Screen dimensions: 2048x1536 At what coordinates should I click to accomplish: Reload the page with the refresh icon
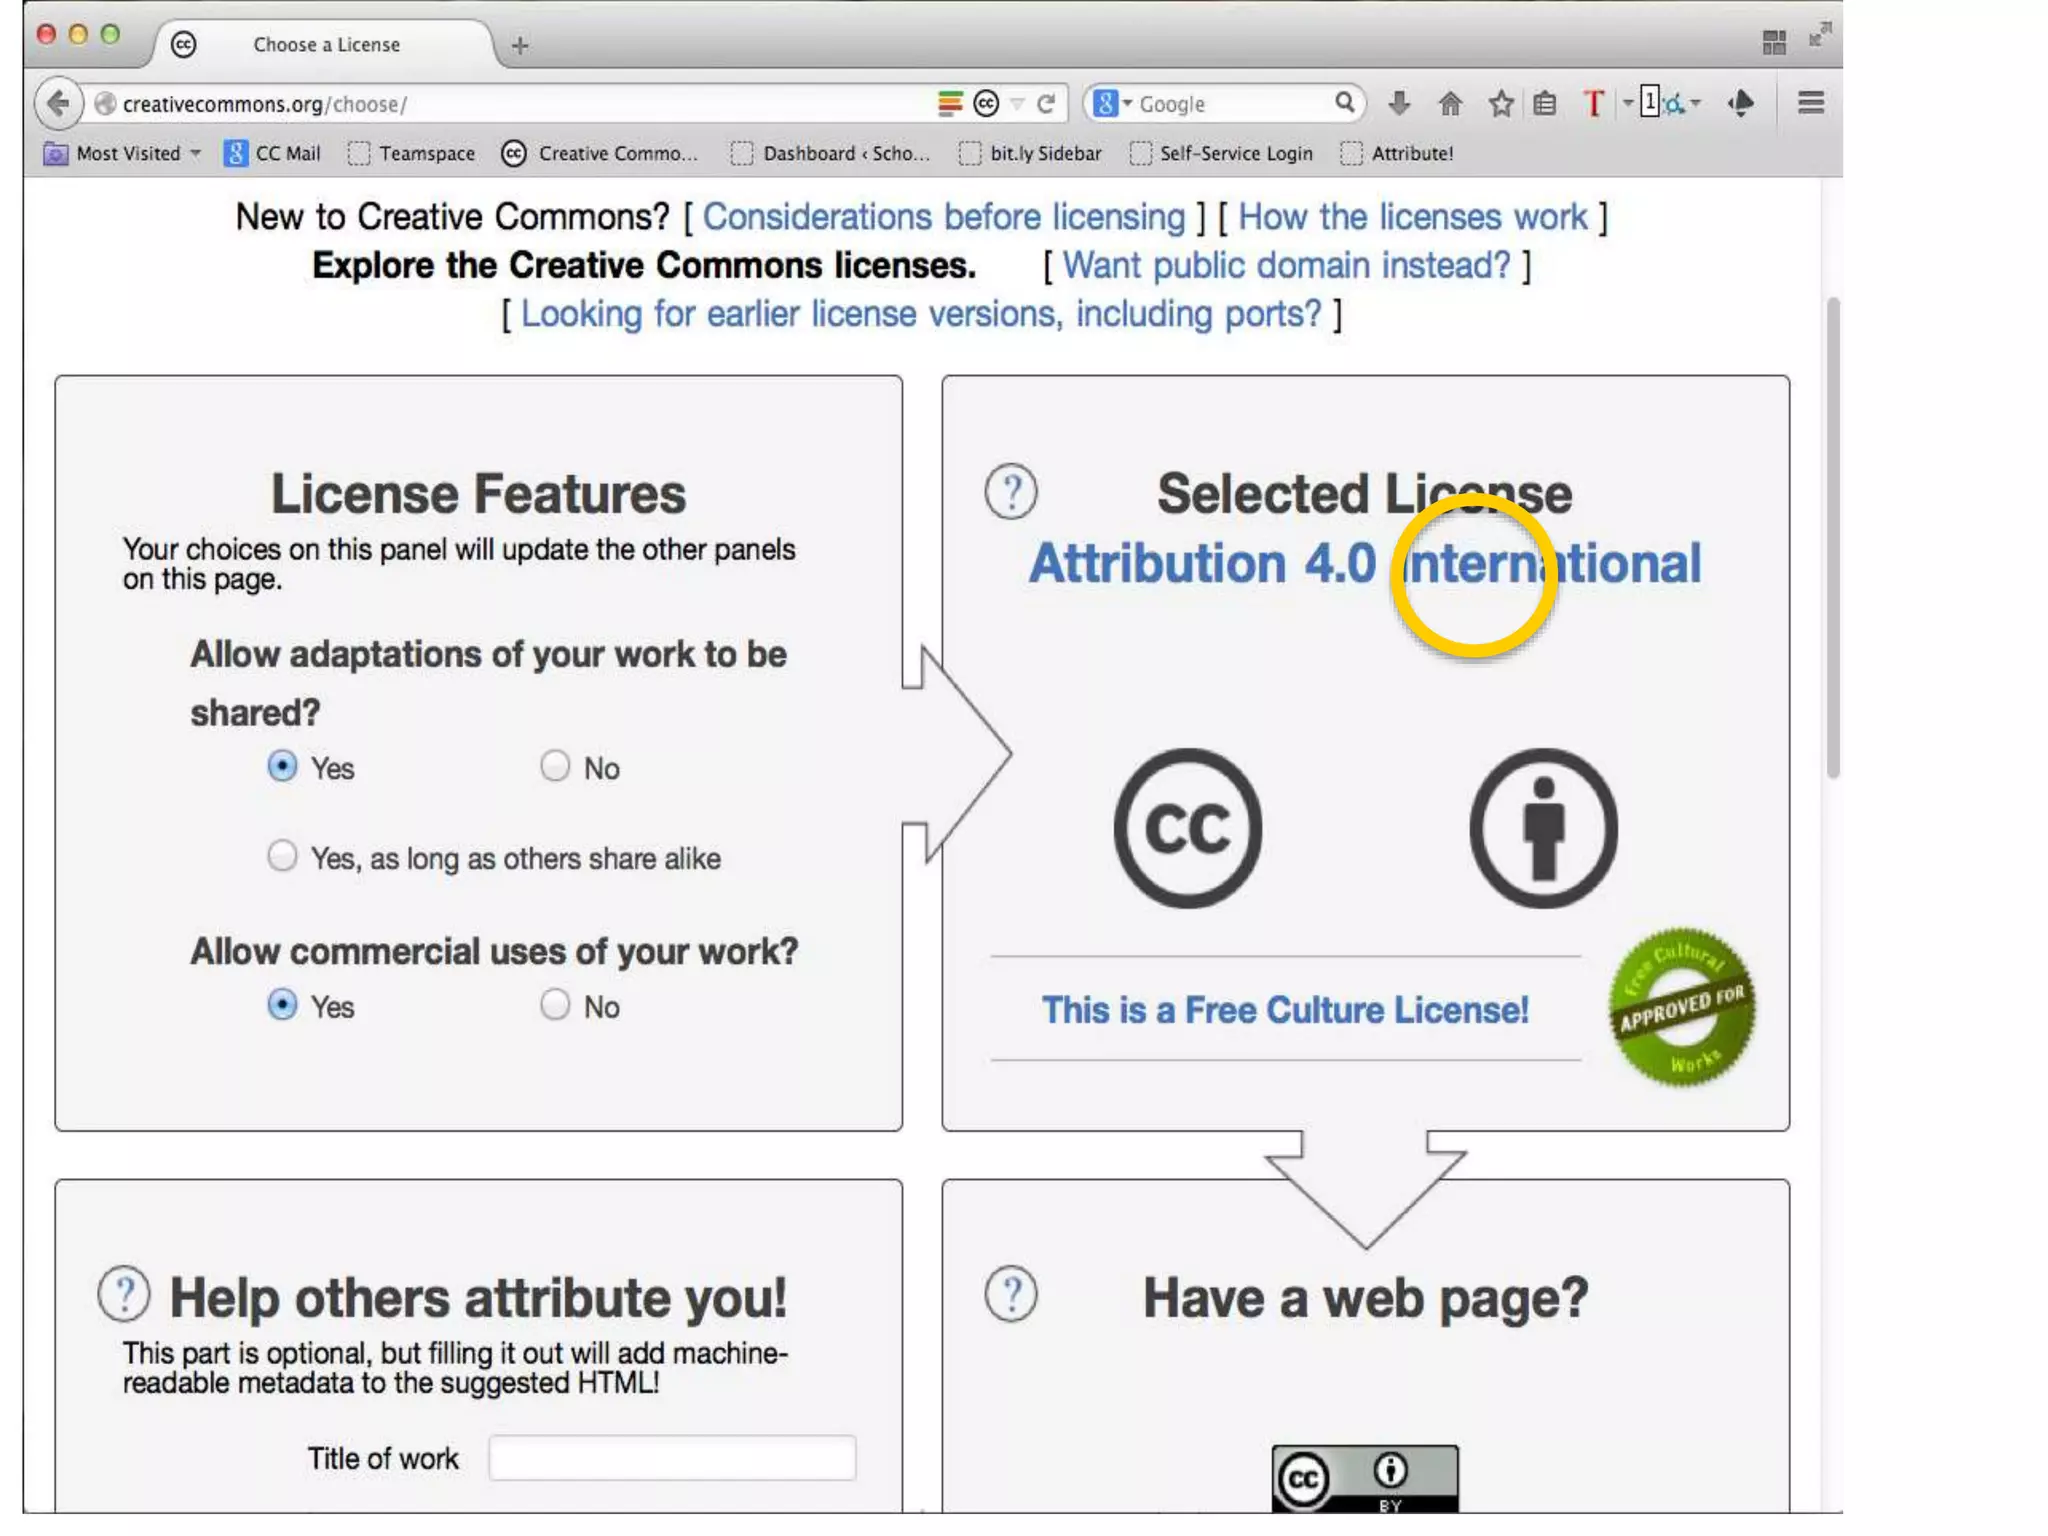coord(1047,103)
